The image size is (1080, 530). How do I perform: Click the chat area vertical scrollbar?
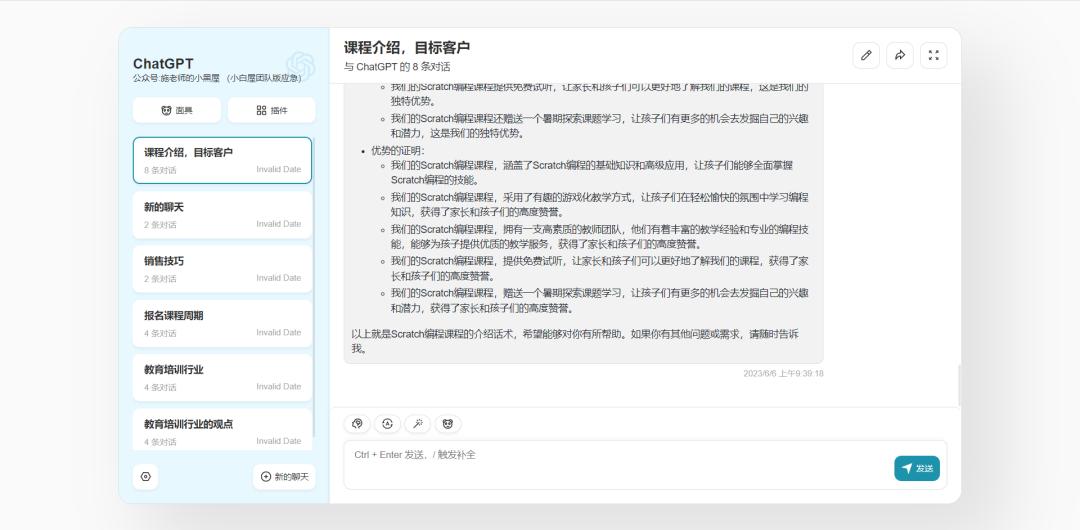coord(959,385)
